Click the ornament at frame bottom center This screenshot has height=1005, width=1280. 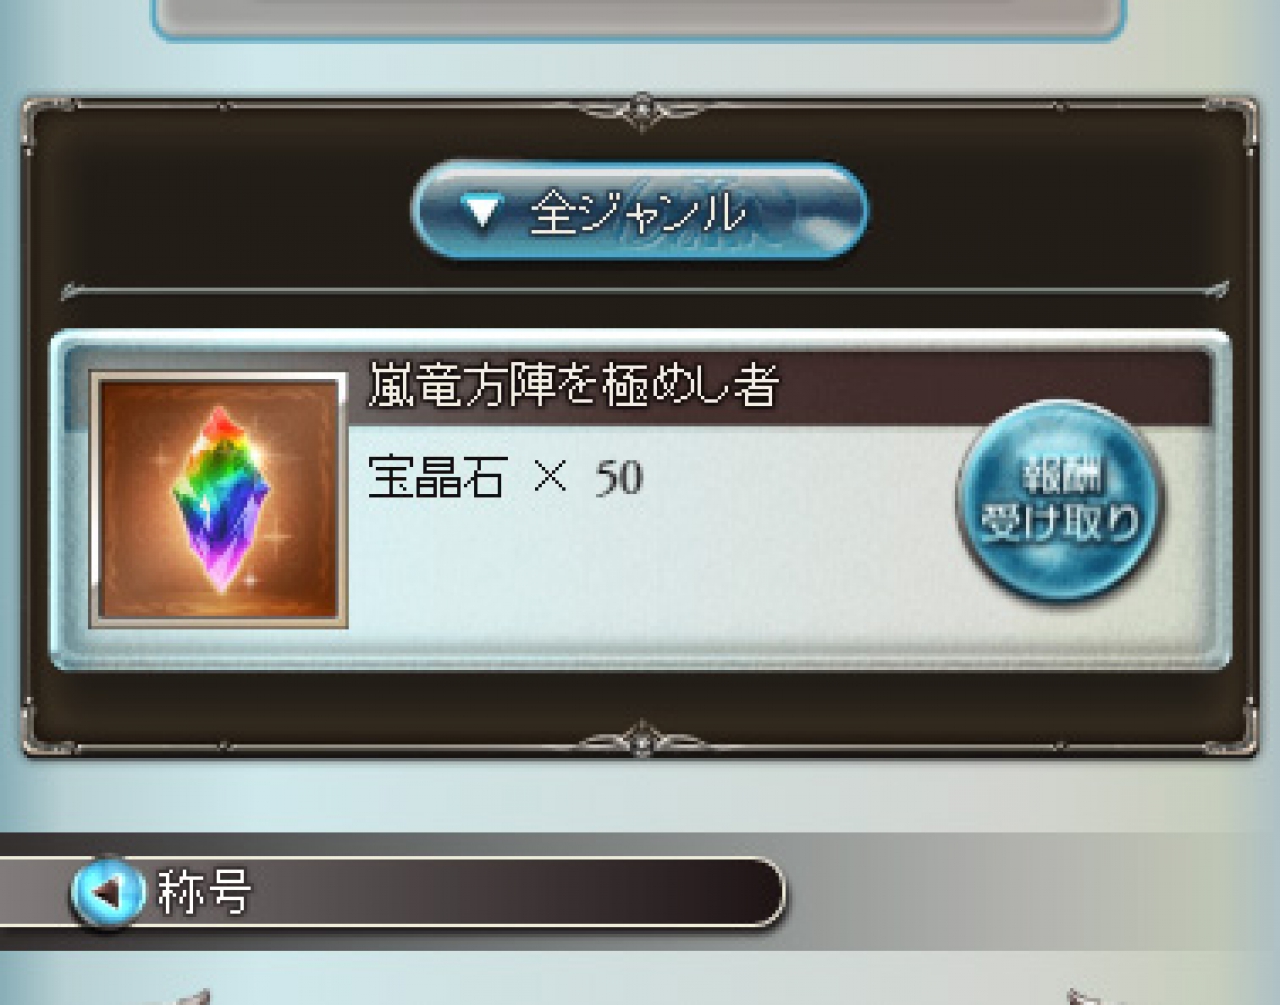tap(641, 741)
